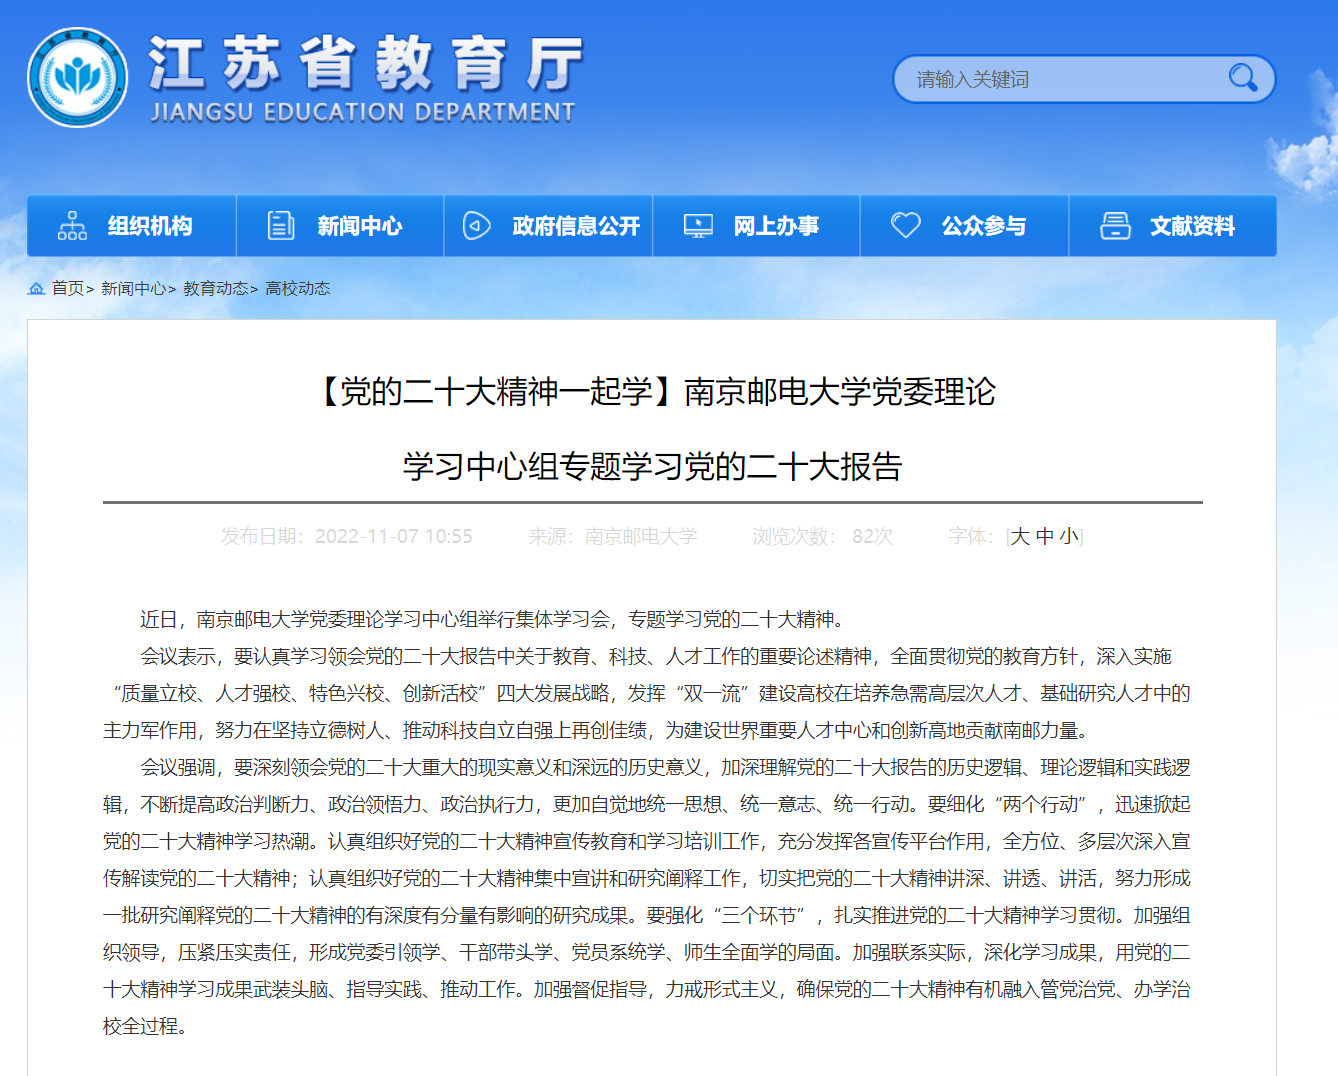Click the magnifying glass search icon

click(1242, 78)
